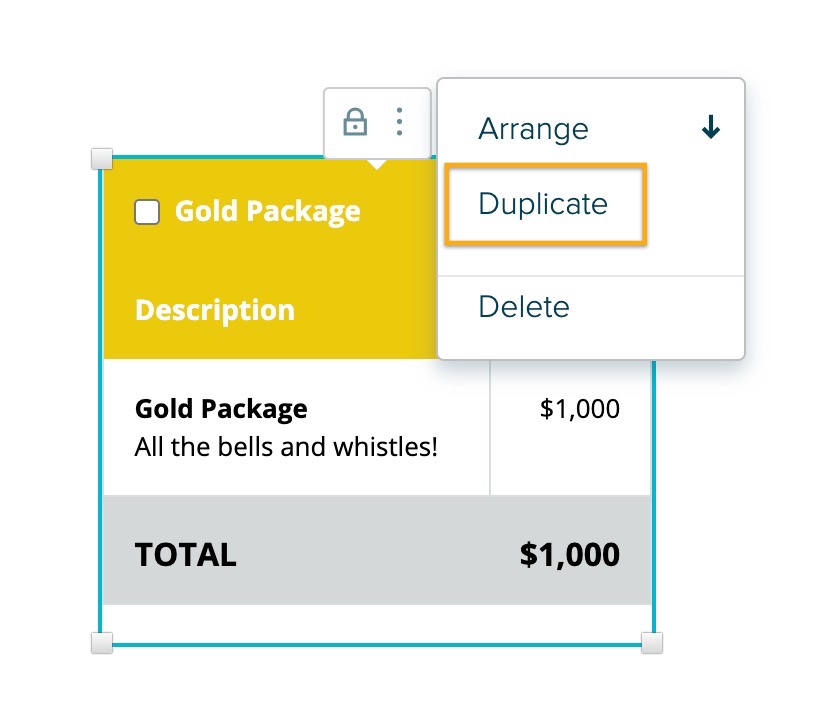Click the top-left resize handle
This screenshot has width=820, height=712.
coord(102,159)
